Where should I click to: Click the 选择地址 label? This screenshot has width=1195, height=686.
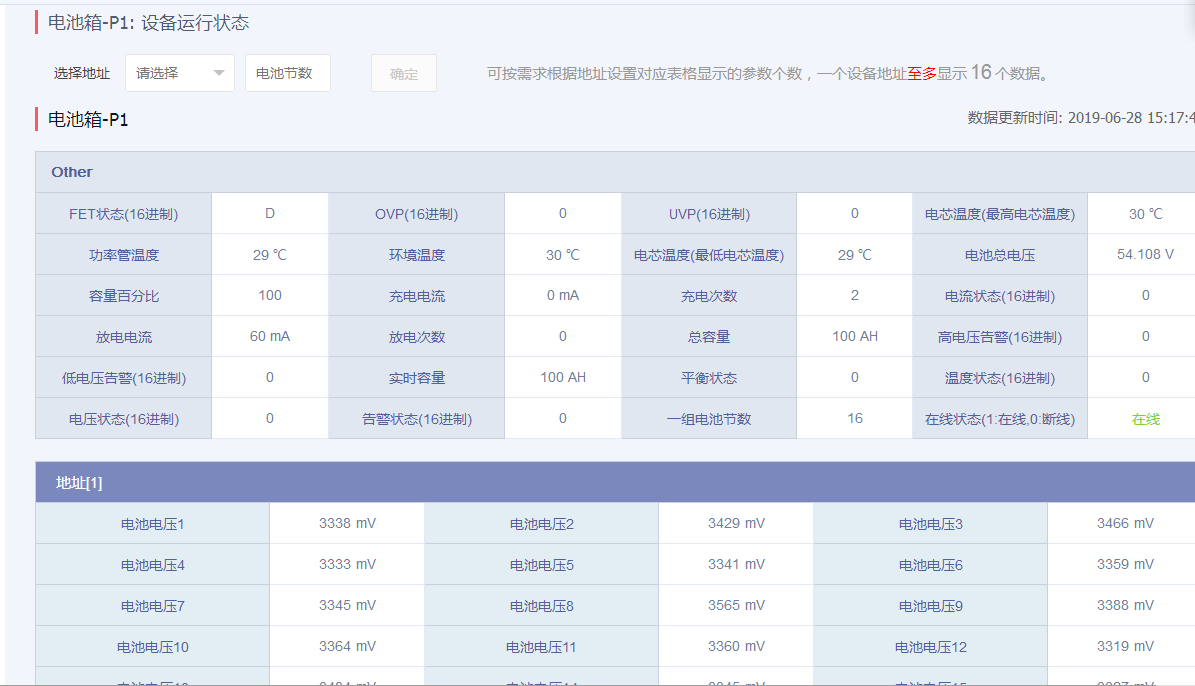pyautogui.click(x=81, y=72)
